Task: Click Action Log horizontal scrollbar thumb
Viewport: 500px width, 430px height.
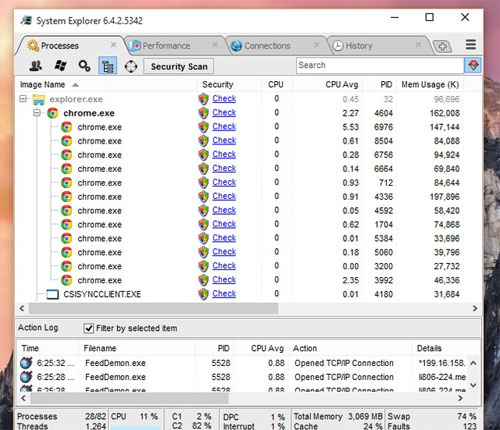Action: 129,398
